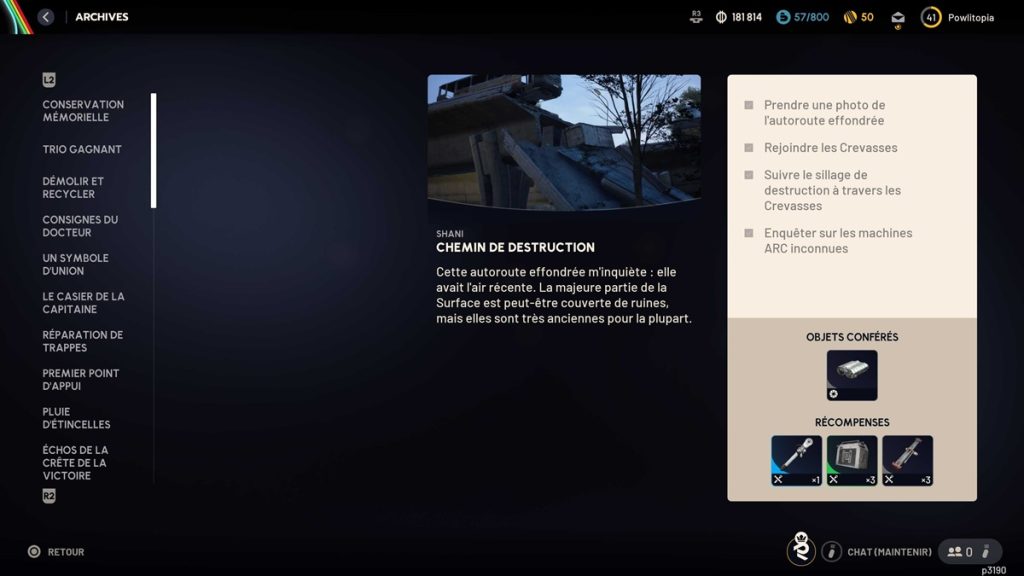Screen dimensions: 1024x576
Task: Click the back arrow next to Archives
Action: (x=46, y=17)
